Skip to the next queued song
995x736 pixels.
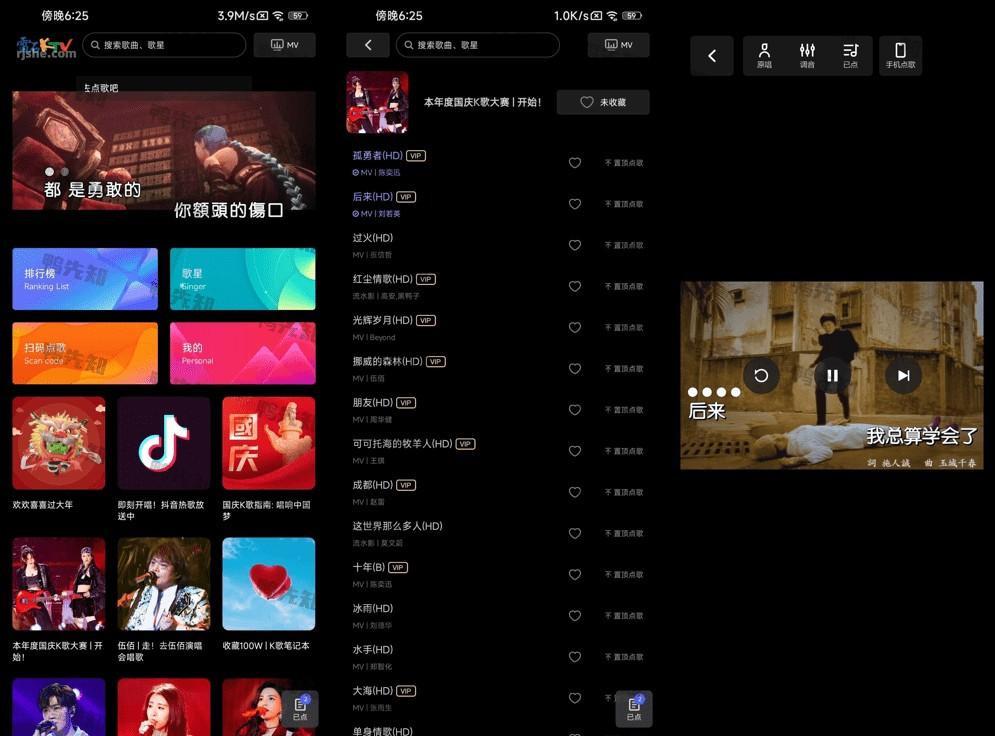coord(903,375)
